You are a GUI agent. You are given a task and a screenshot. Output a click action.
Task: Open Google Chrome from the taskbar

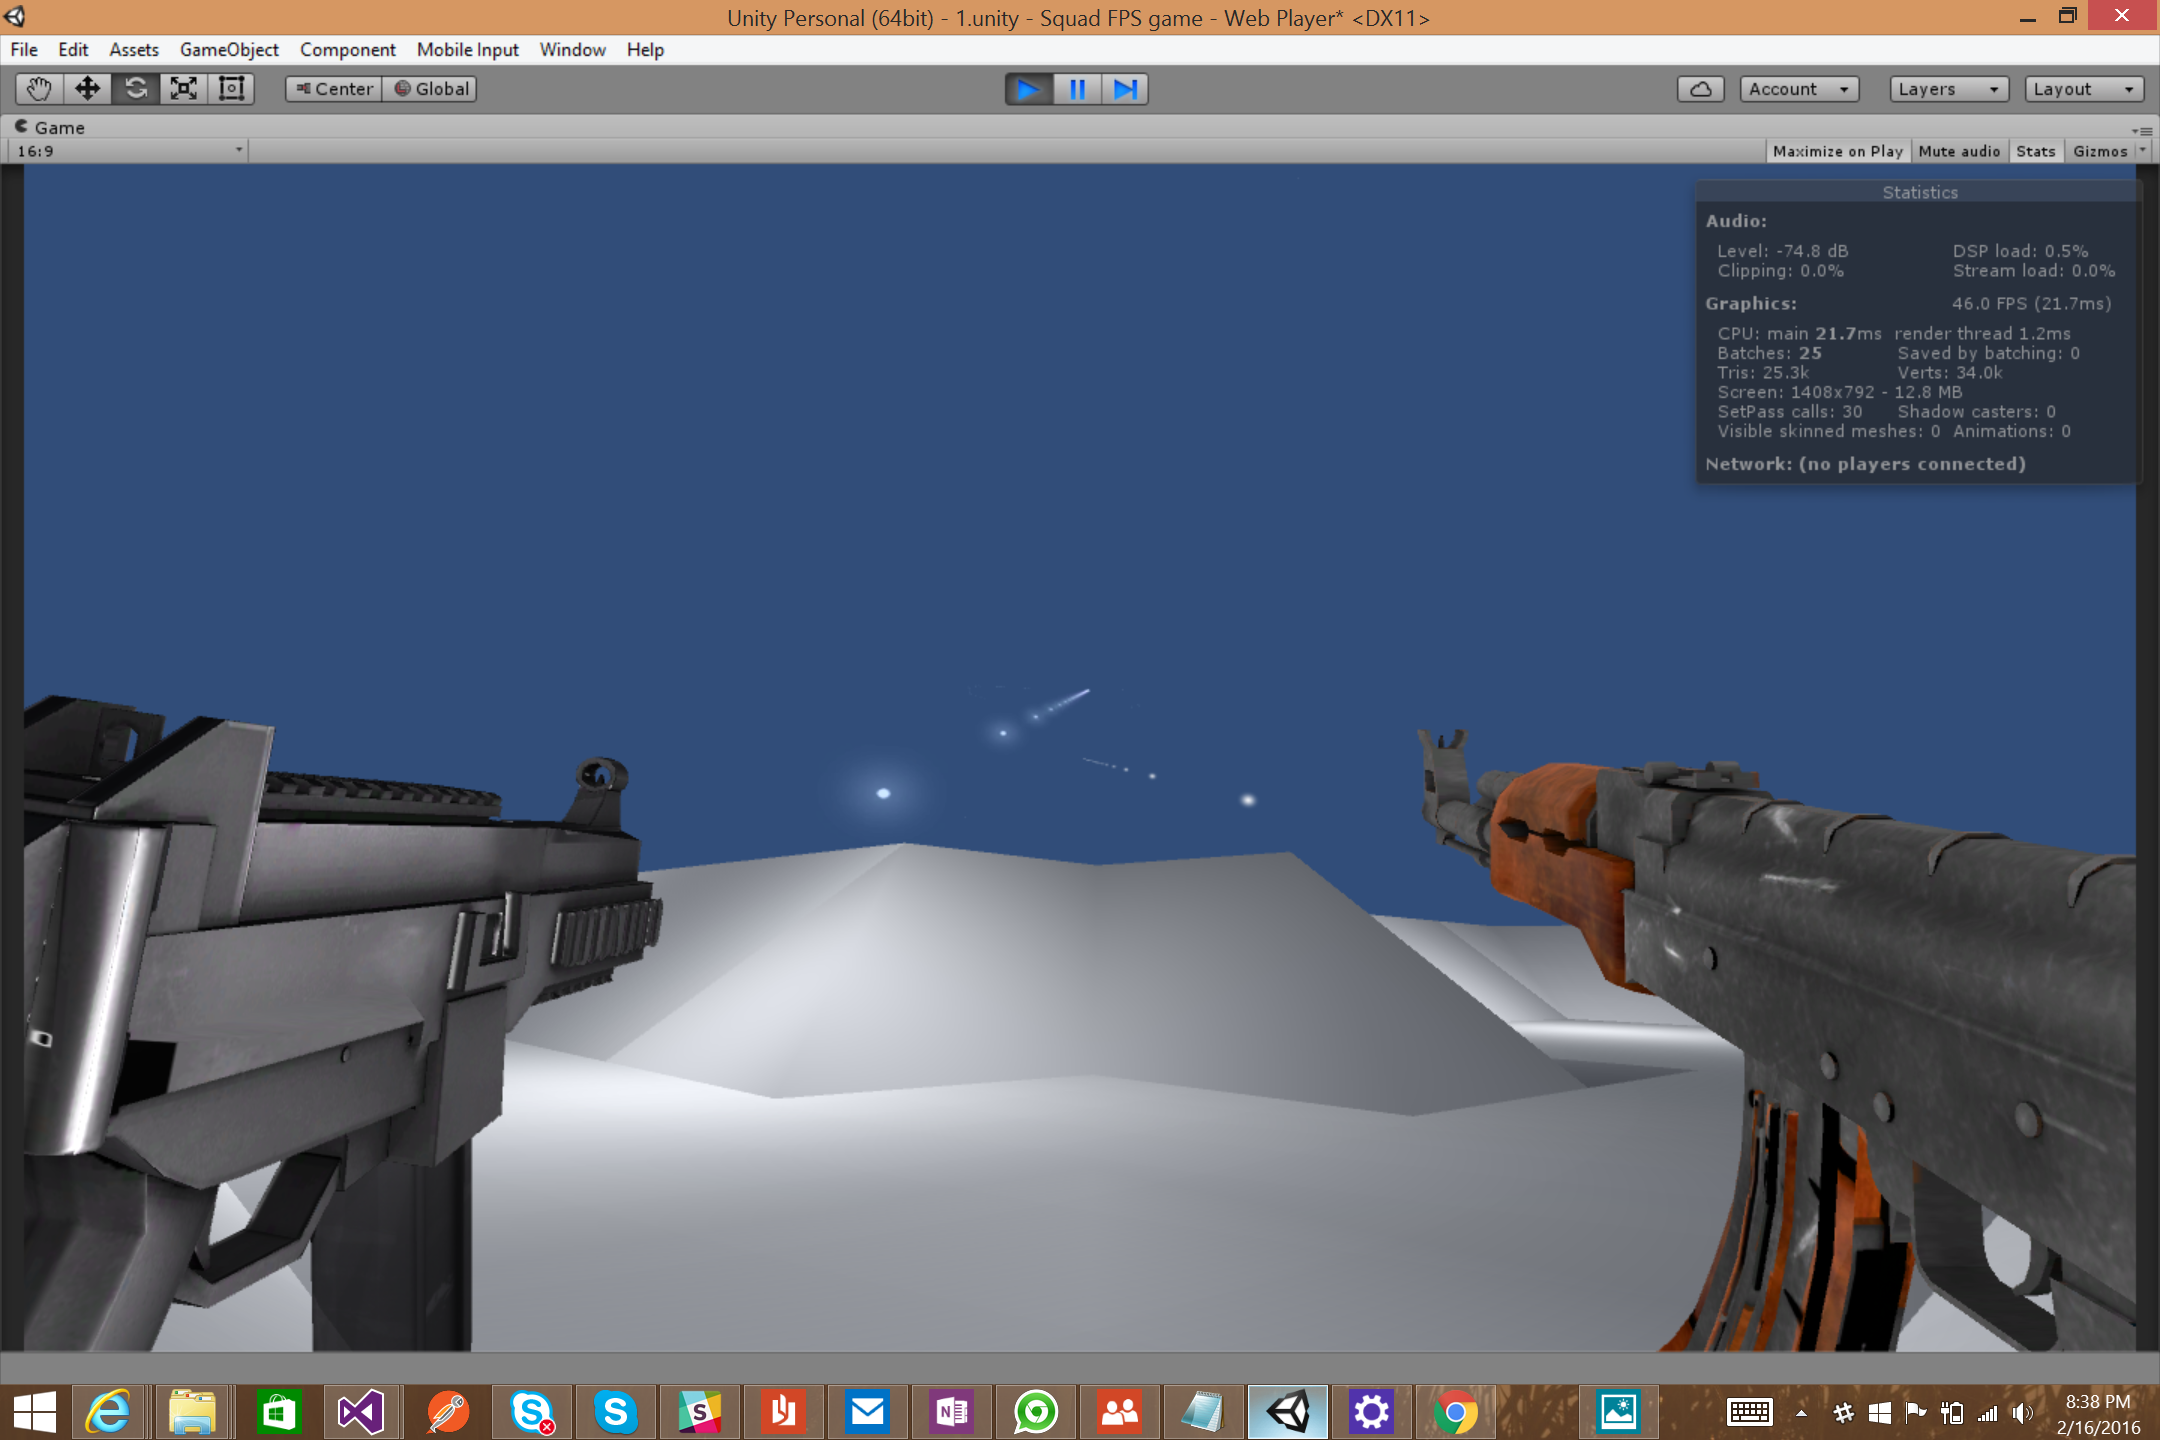coord(1455,1412)
